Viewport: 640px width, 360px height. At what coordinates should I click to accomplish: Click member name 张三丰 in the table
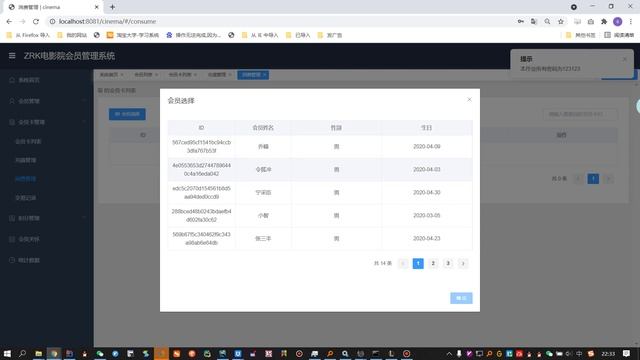pos(263,238)
